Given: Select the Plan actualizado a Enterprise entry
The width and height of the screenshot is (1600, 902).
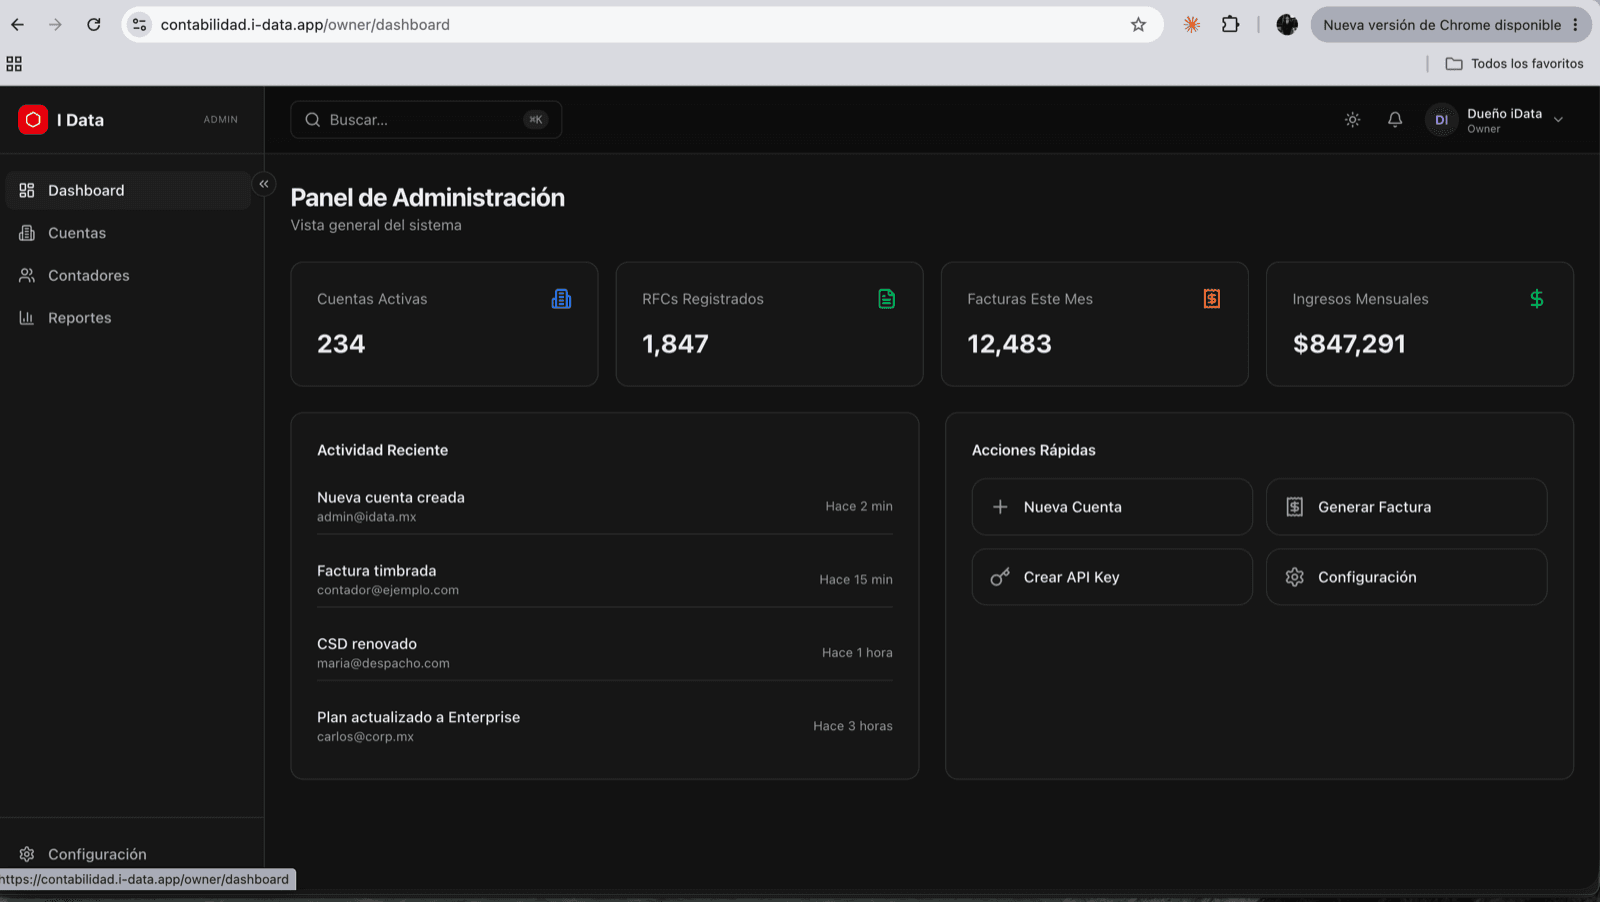Looking at the screenshot, I should coord(605,726).
